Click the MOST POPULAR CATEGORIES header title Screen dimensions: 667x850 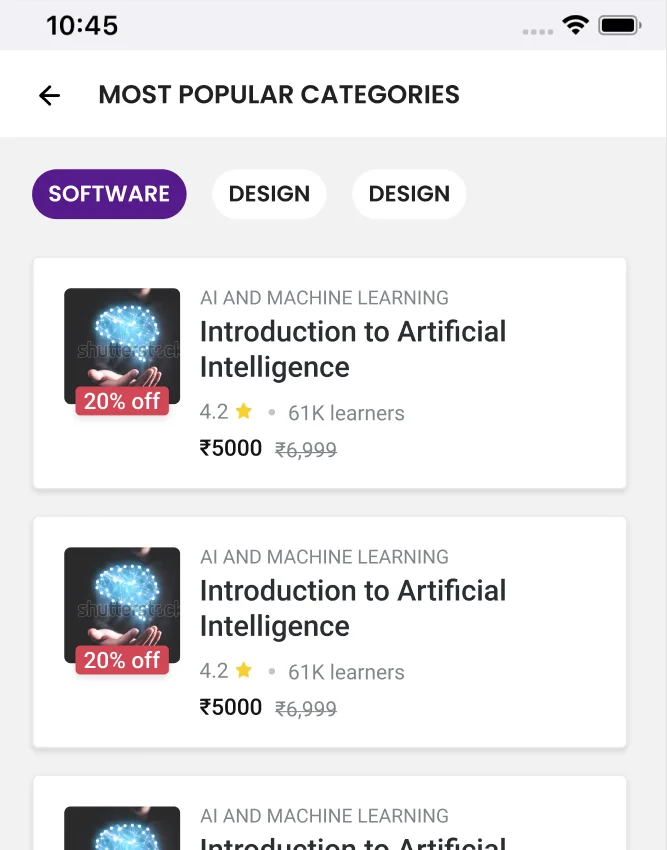coord(279,94)
